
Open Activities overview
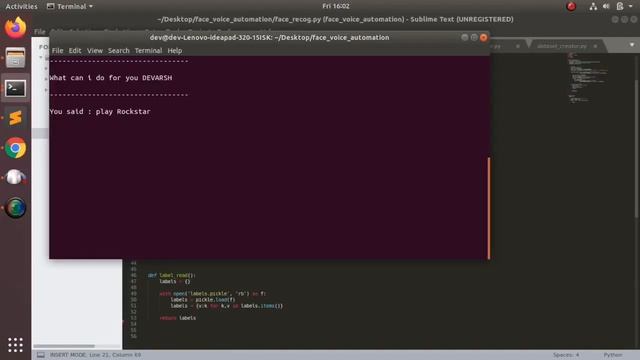click(21, 6)
